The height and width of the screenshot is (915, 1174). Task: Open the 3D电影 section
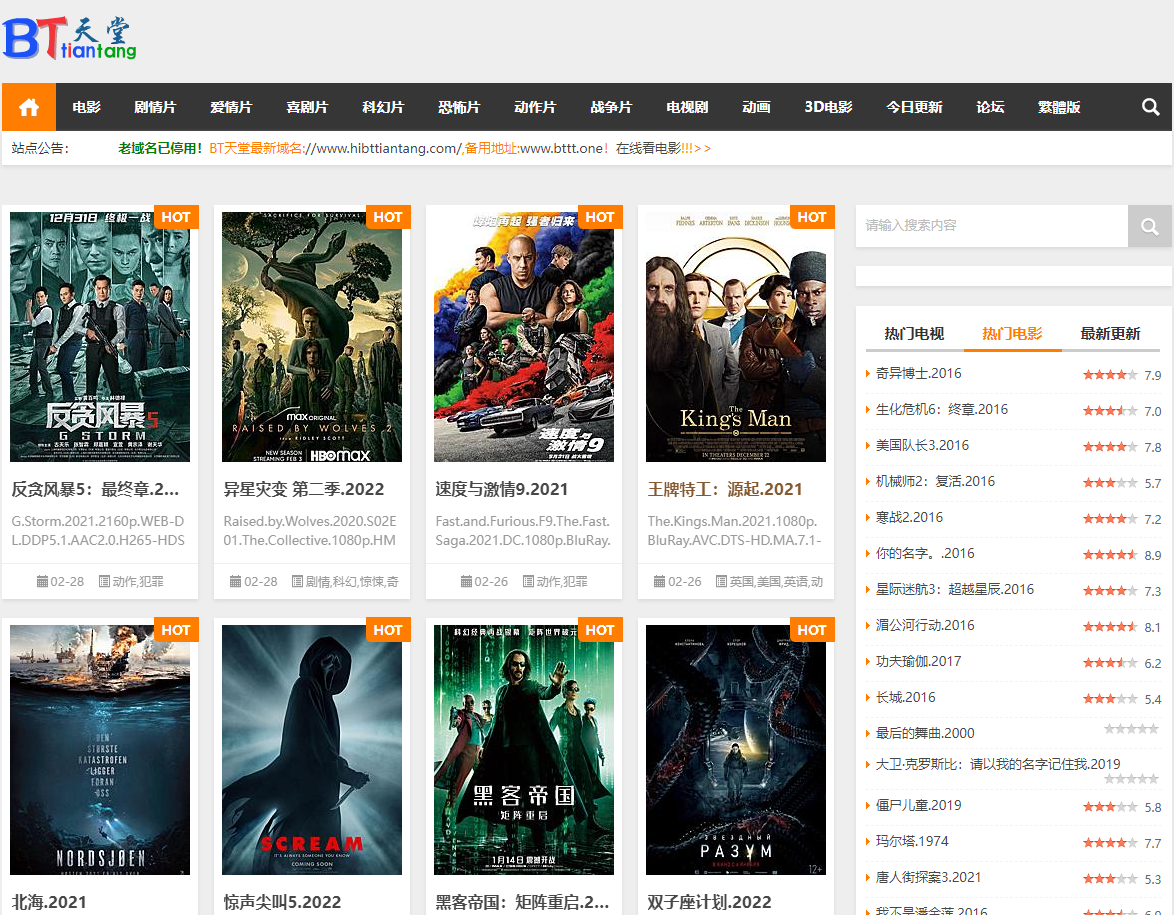tap(828, 107)
